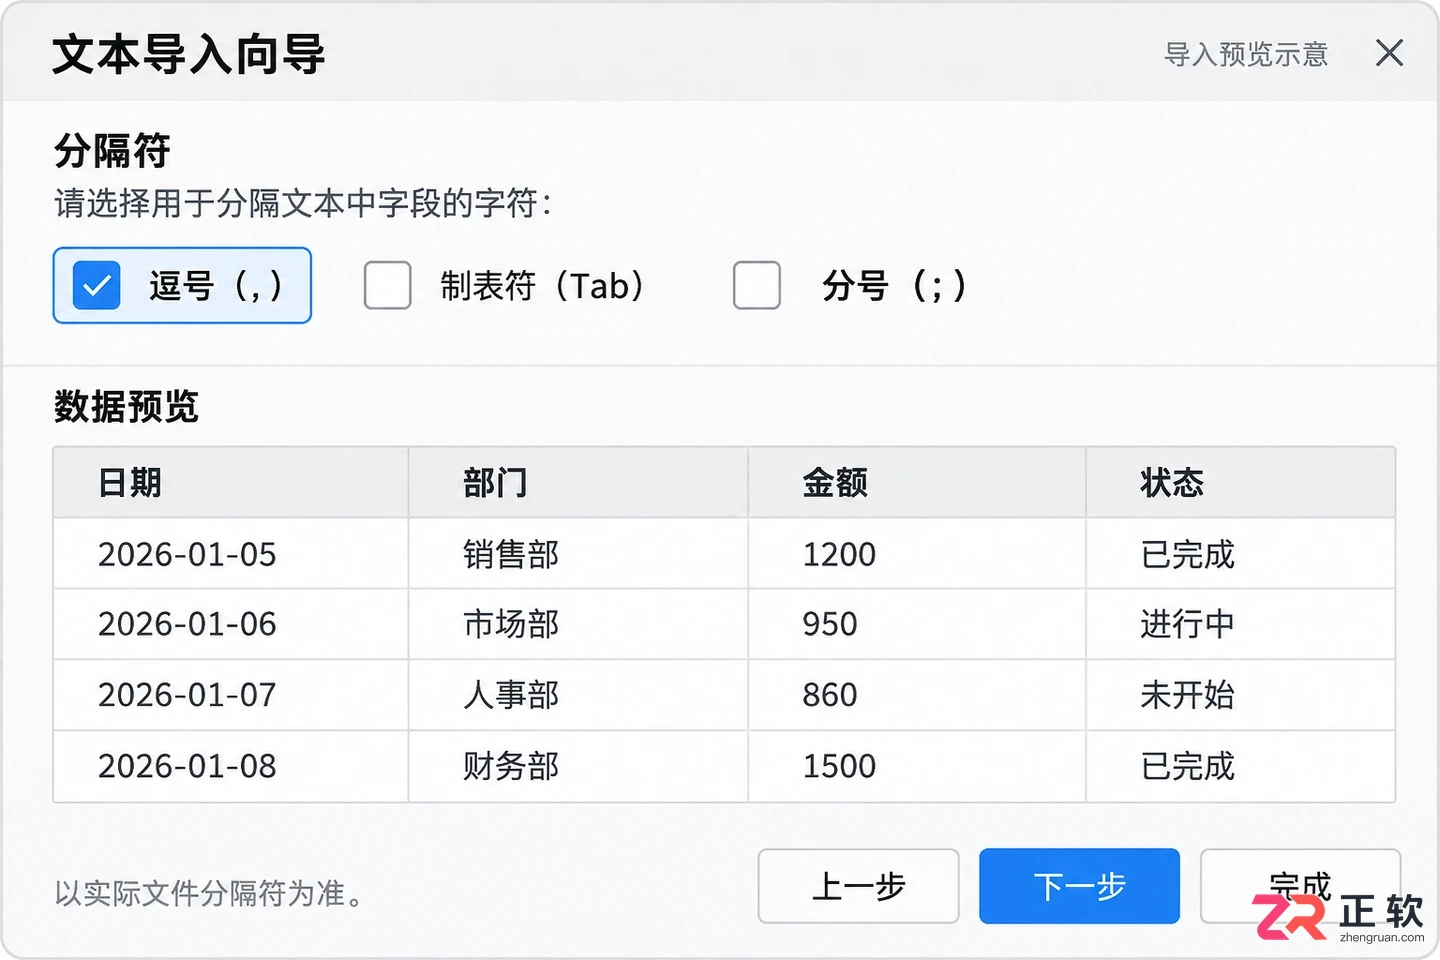Select 已完成 in the 销售部 row
1440x960 pixels.
point(1241,554)
